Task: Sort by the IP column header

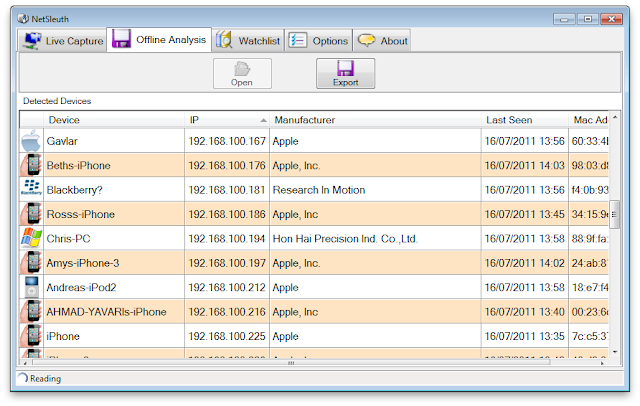Action: [x=227, y=120]
